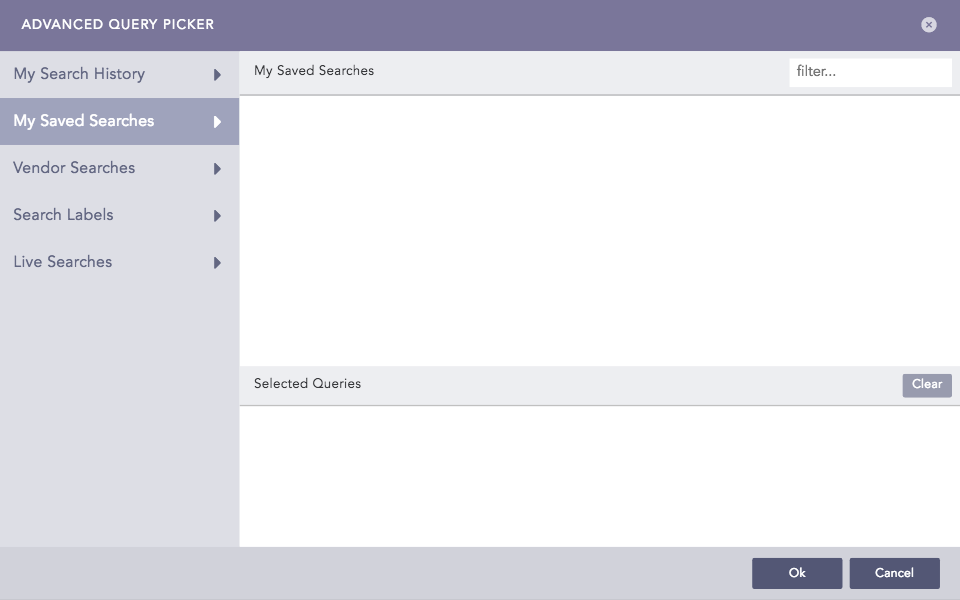Confirm selection with the Ok button
Viewport: 960px width, 600px height.
click(x=796, y=573)
